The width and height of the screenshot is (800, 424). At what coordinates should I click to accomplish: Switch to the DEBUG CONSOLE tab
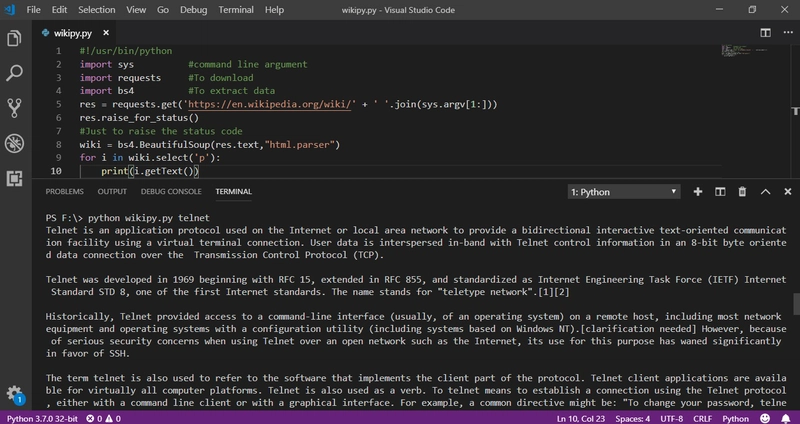171,191
